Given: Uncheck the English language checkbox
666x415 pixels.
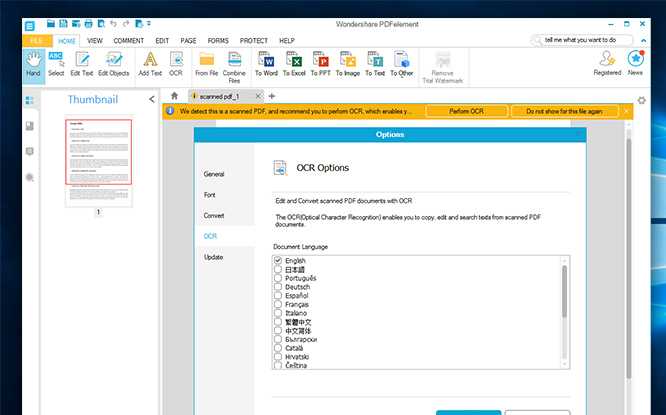Looking at the screenshot, I should (x=278, y=260).
